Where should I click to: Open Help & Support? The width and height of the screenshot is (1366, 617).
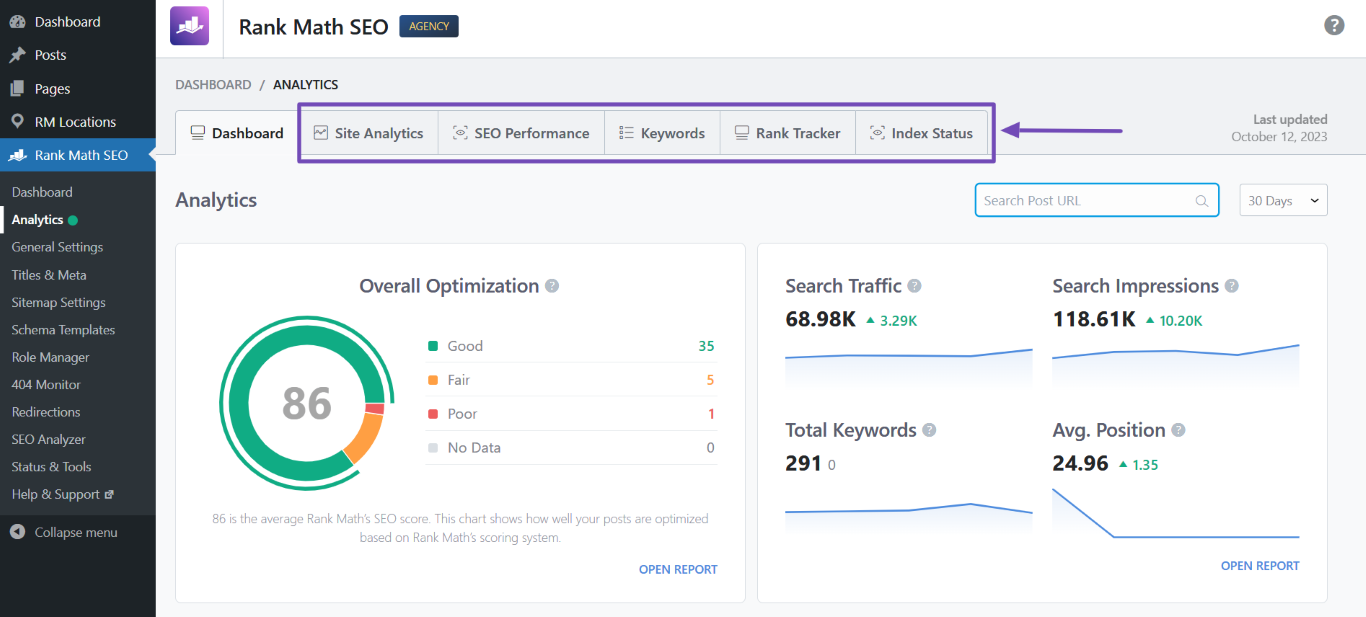point(78,494)
